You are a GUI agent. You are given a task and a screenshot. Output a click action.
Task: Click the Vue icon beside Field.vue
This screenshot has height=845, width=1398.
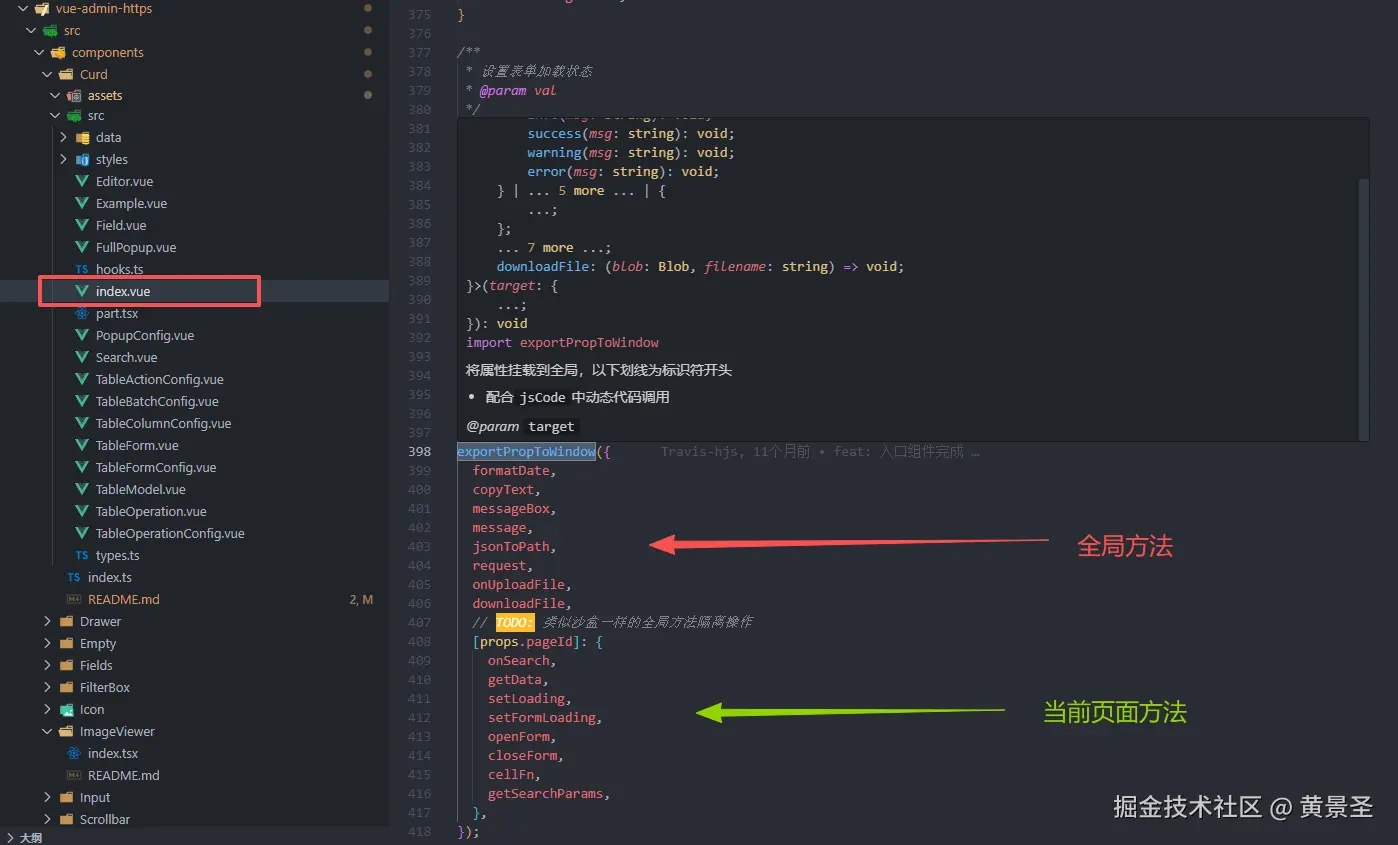(x=82, y=225)
